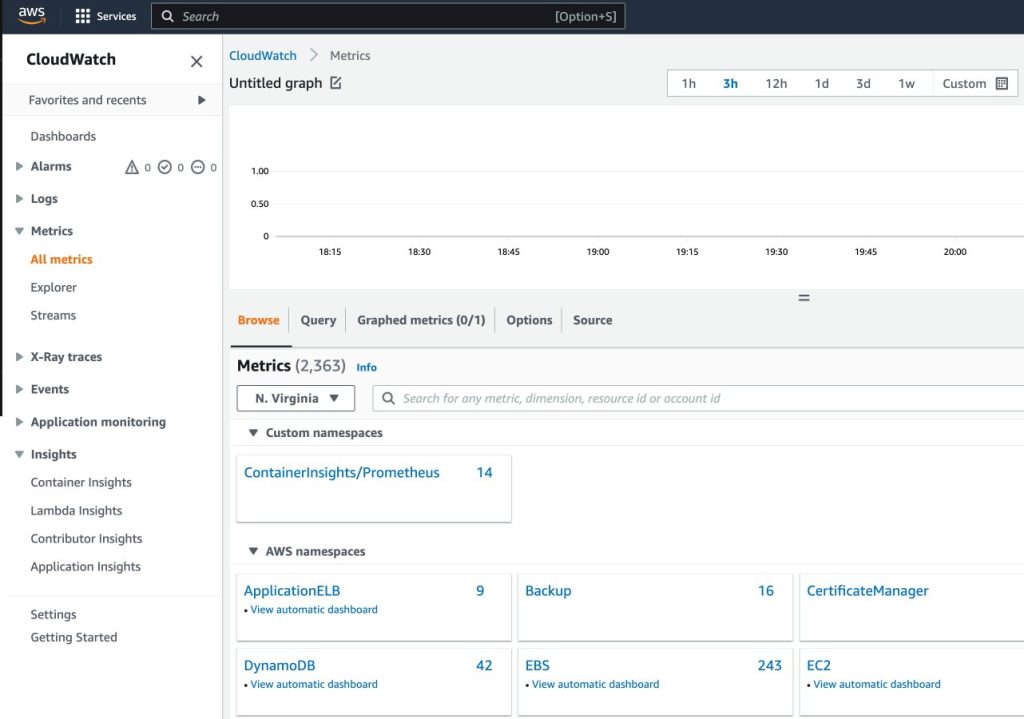
Task: Select the 1w time range
Action: pos(906,84)
